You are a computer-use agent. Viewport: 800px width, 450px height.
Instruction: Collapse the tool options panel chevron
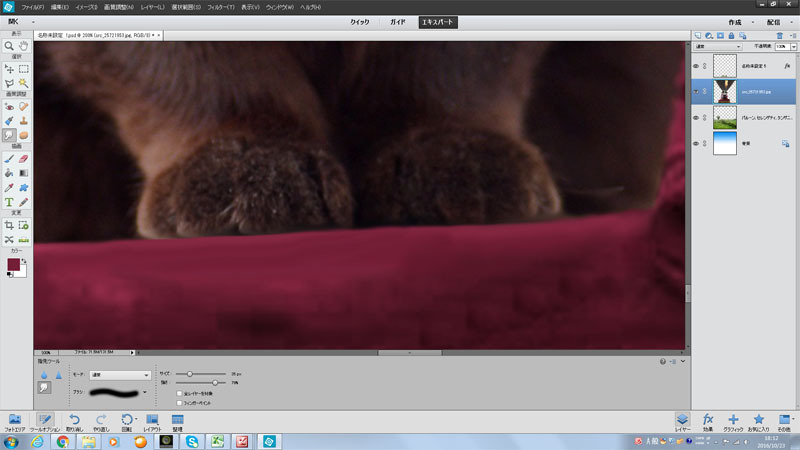tap(683, 361)
